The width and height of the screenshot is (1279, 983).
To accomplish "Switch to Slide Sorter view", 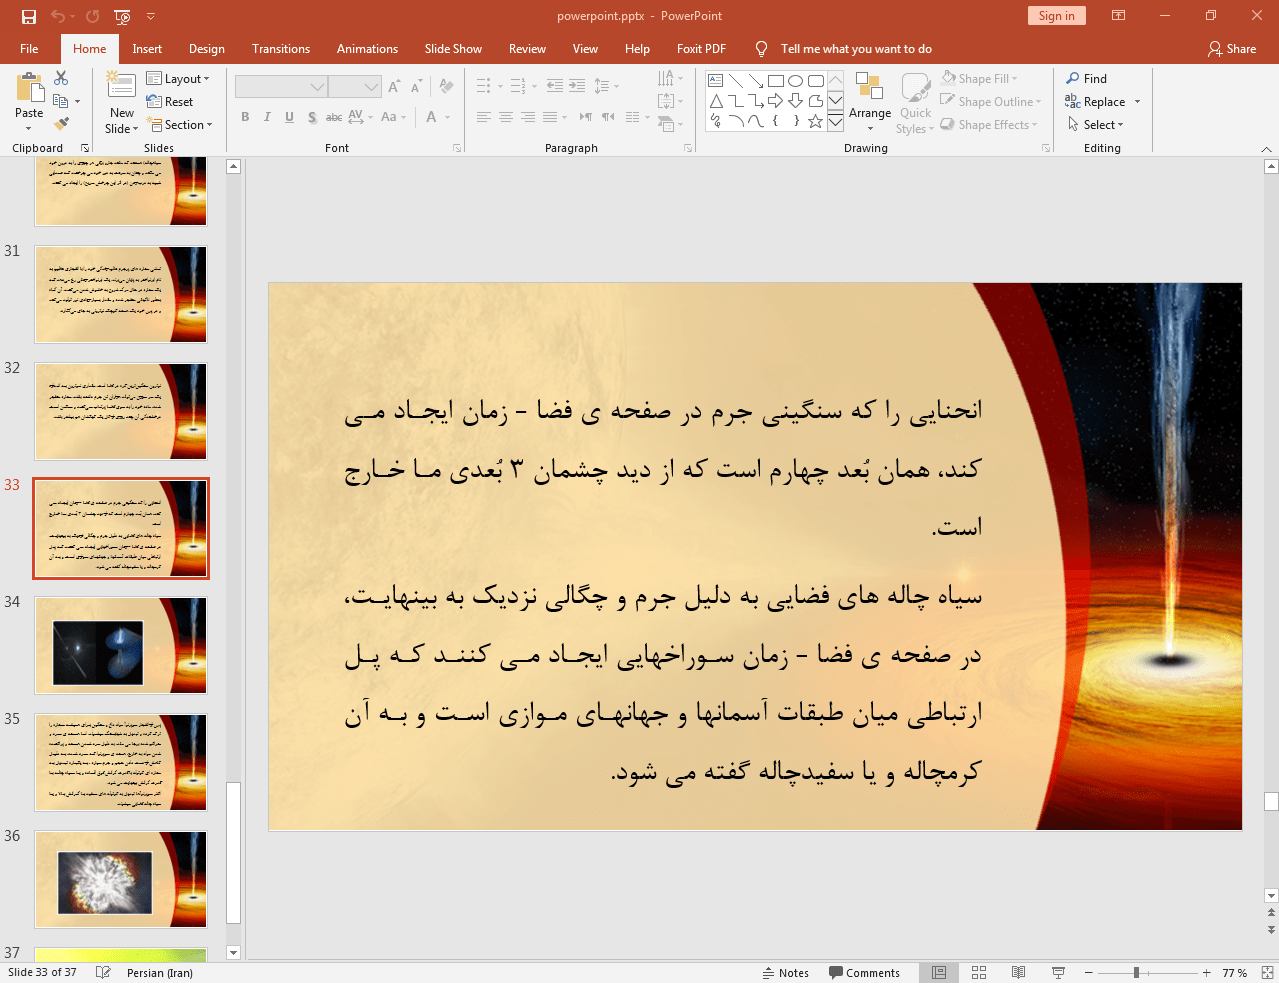I will coord(979,973).
